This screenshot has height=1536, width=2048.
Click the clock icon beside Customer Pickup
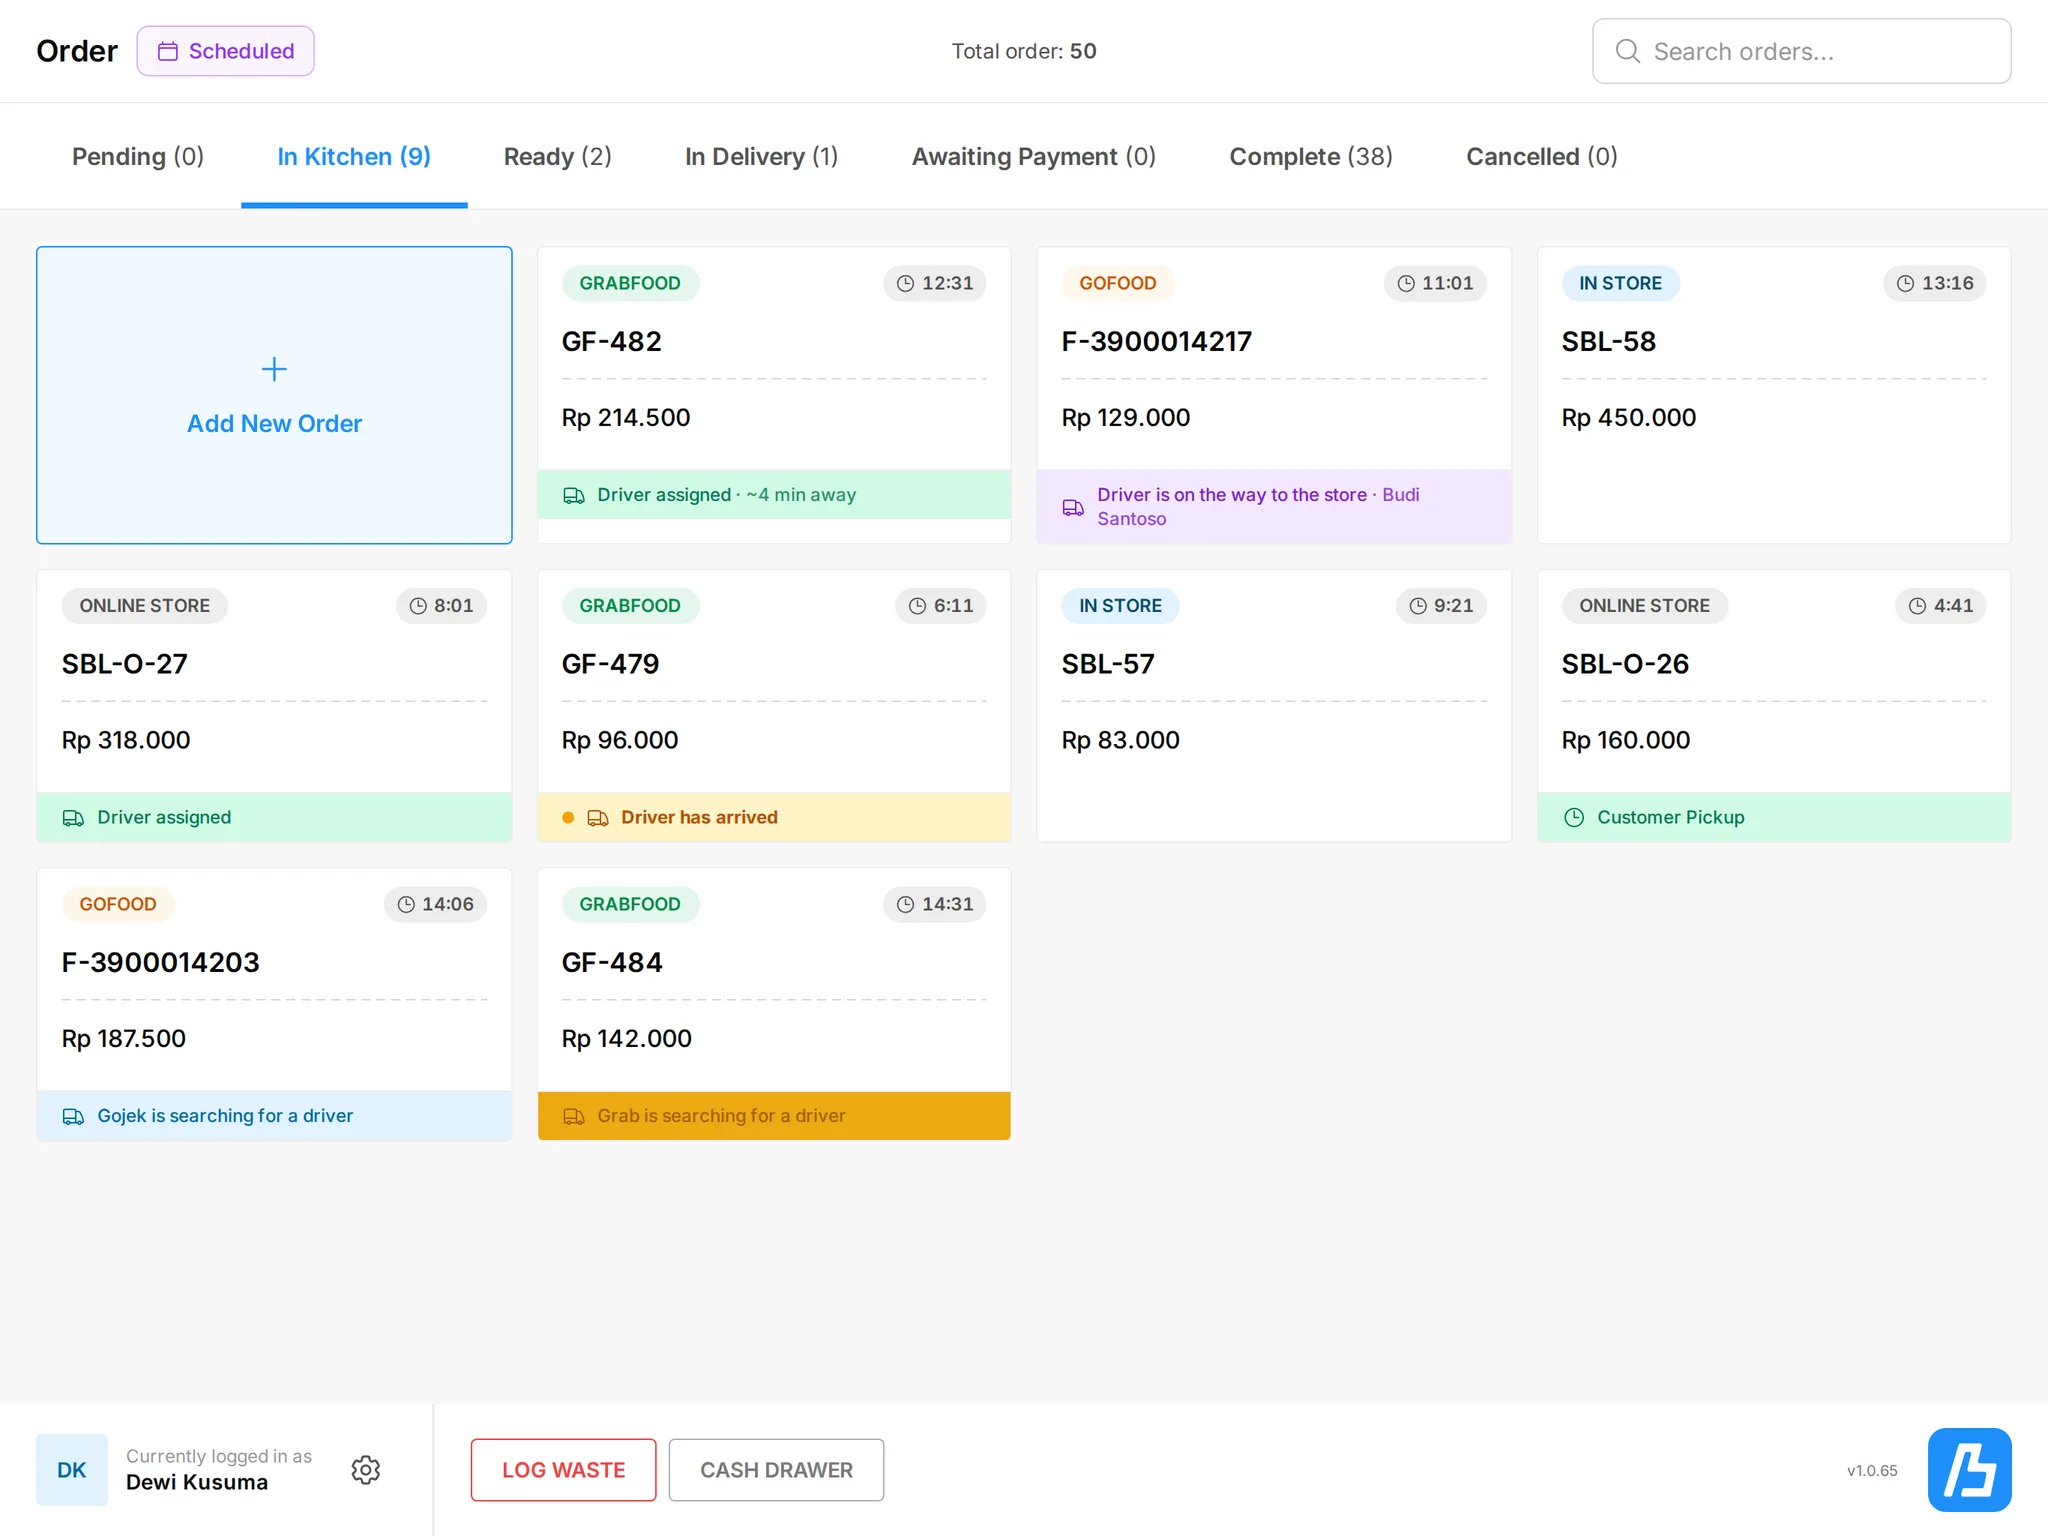coord(1574,817)
